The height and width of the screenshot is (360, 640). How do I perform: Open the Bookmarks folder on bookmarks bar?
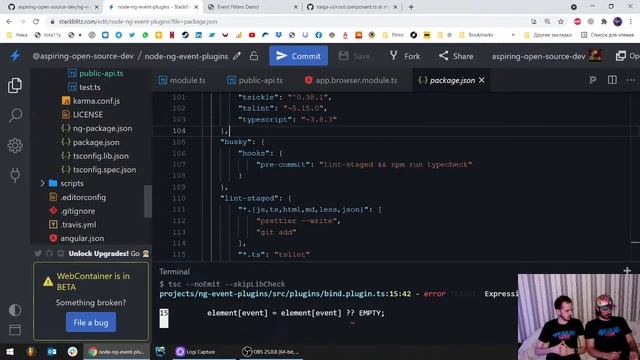click(476, 35)
